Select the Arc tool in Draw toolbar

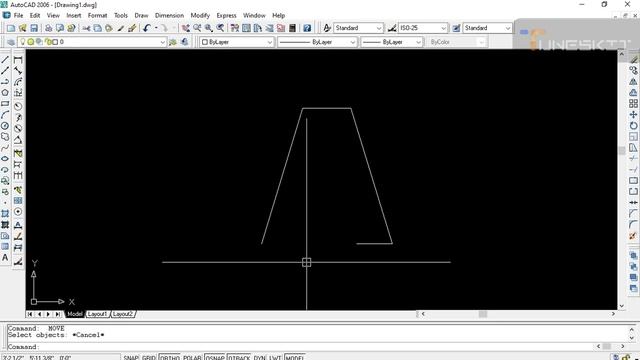(5, 115)
